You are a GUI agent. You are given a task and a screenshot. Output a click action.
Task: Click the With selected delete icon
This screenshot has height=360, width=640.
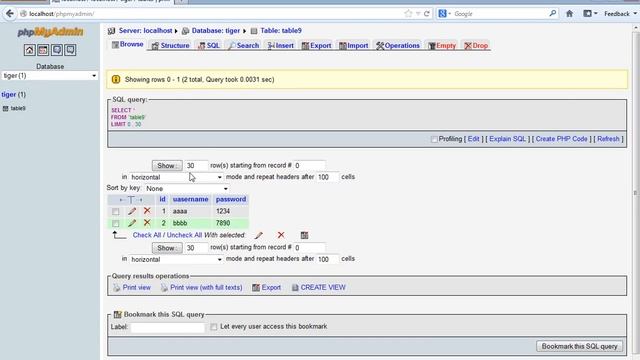coord(281,235)
